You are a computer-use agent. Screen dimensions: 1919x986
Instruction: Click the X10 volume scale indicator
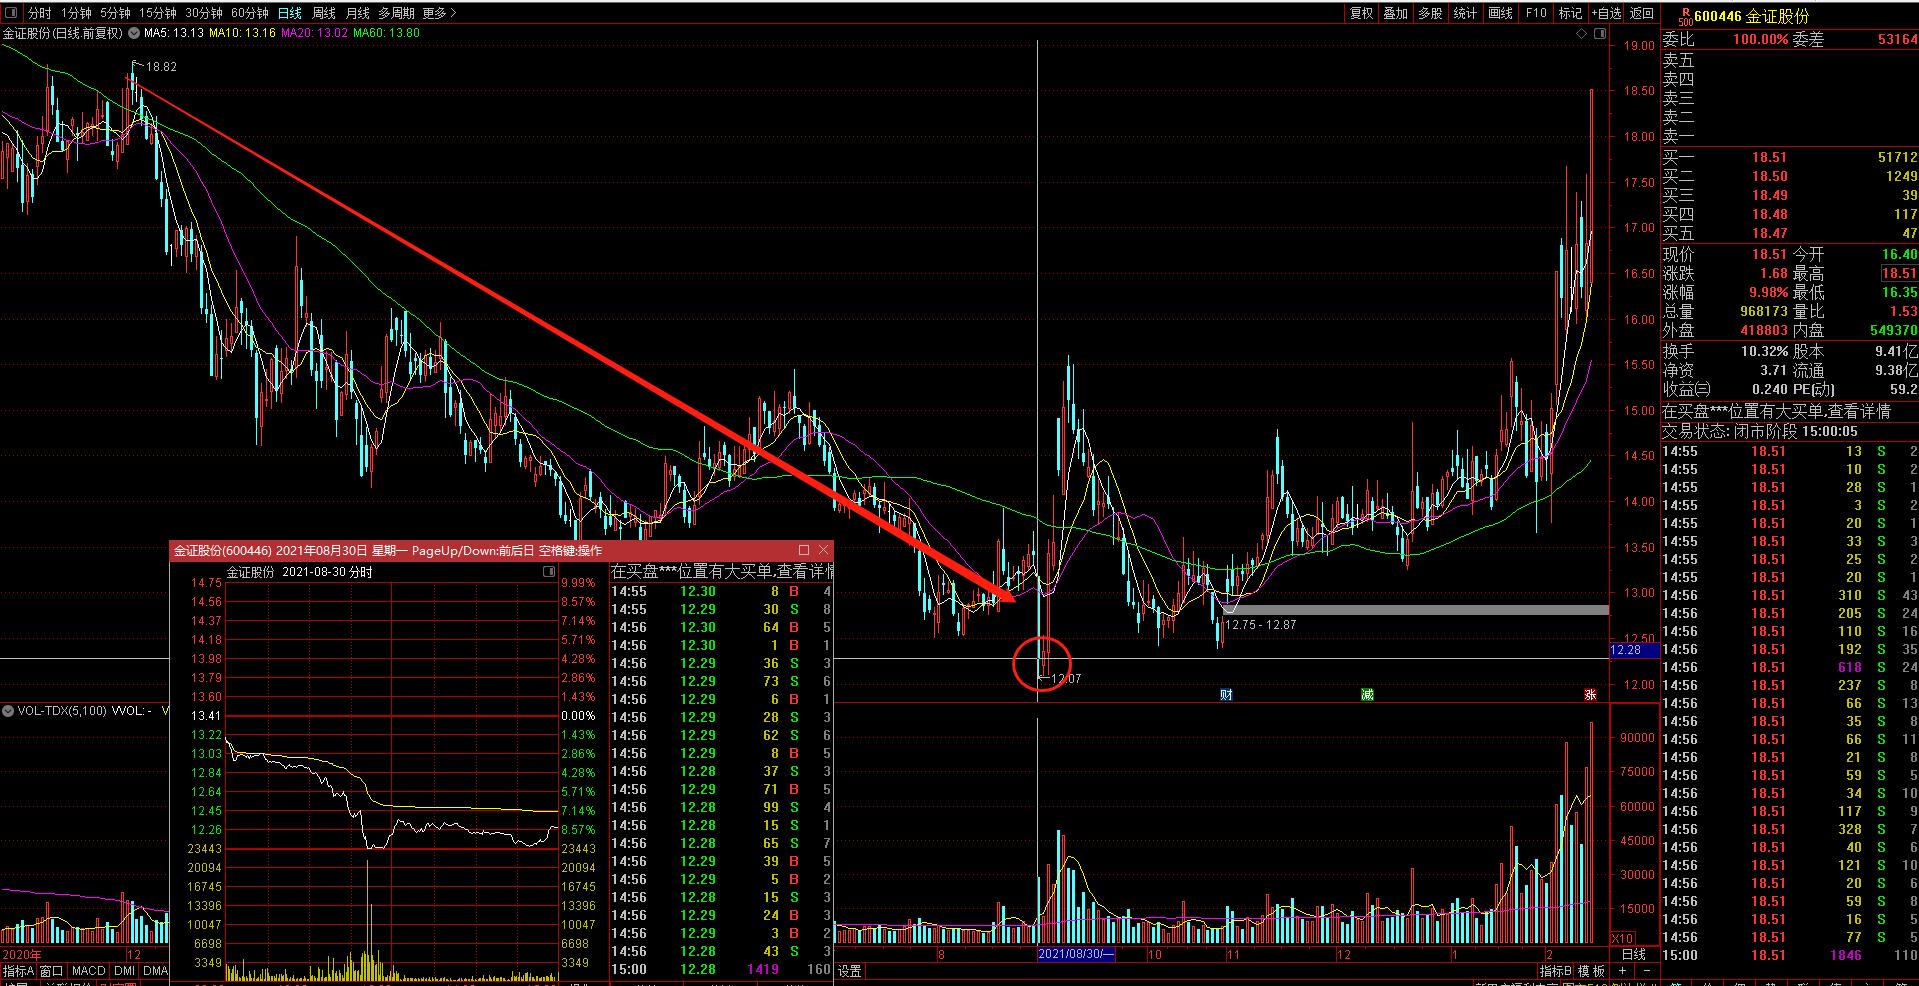click(x=1622, y=938)
